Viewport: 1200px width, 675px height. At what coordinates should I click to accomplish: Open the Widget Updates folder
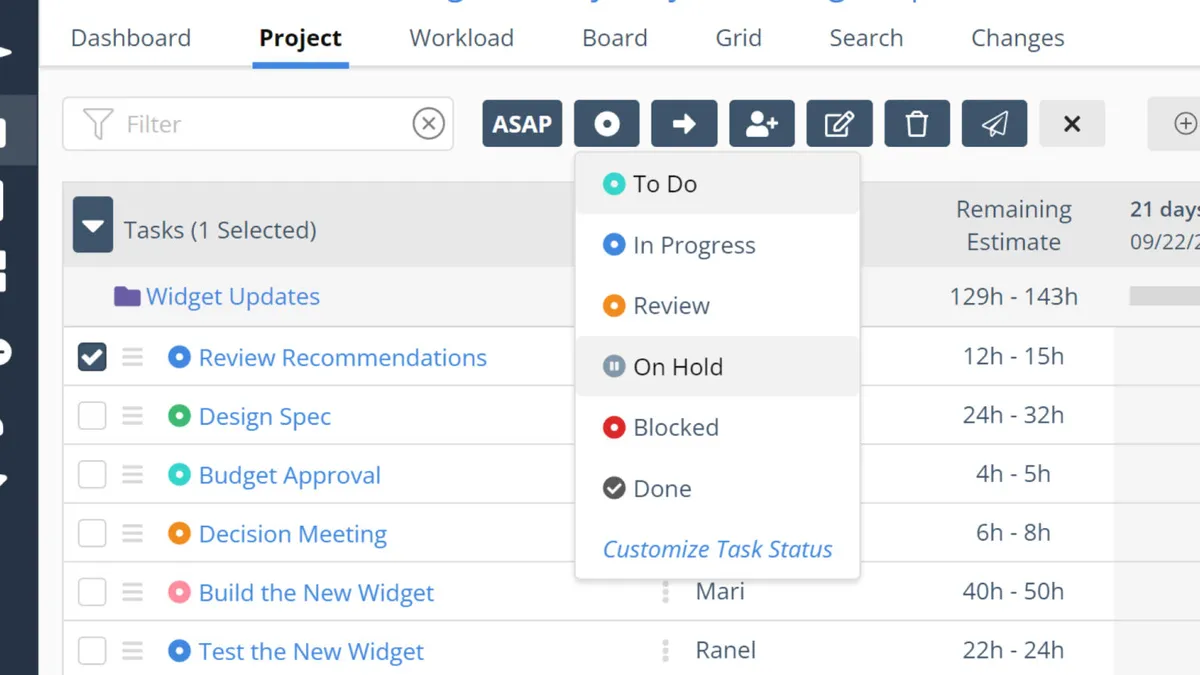232,297
